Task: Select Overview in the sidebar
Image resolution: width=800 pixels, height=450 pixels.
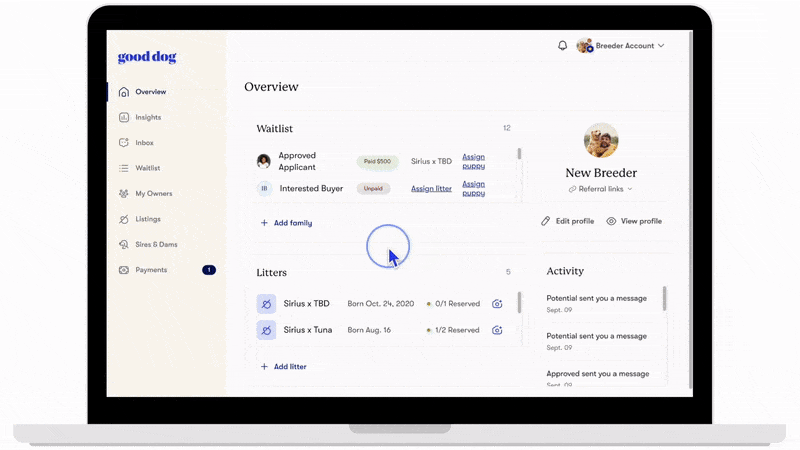Action: pyautogui.click(x=150, y=92)
